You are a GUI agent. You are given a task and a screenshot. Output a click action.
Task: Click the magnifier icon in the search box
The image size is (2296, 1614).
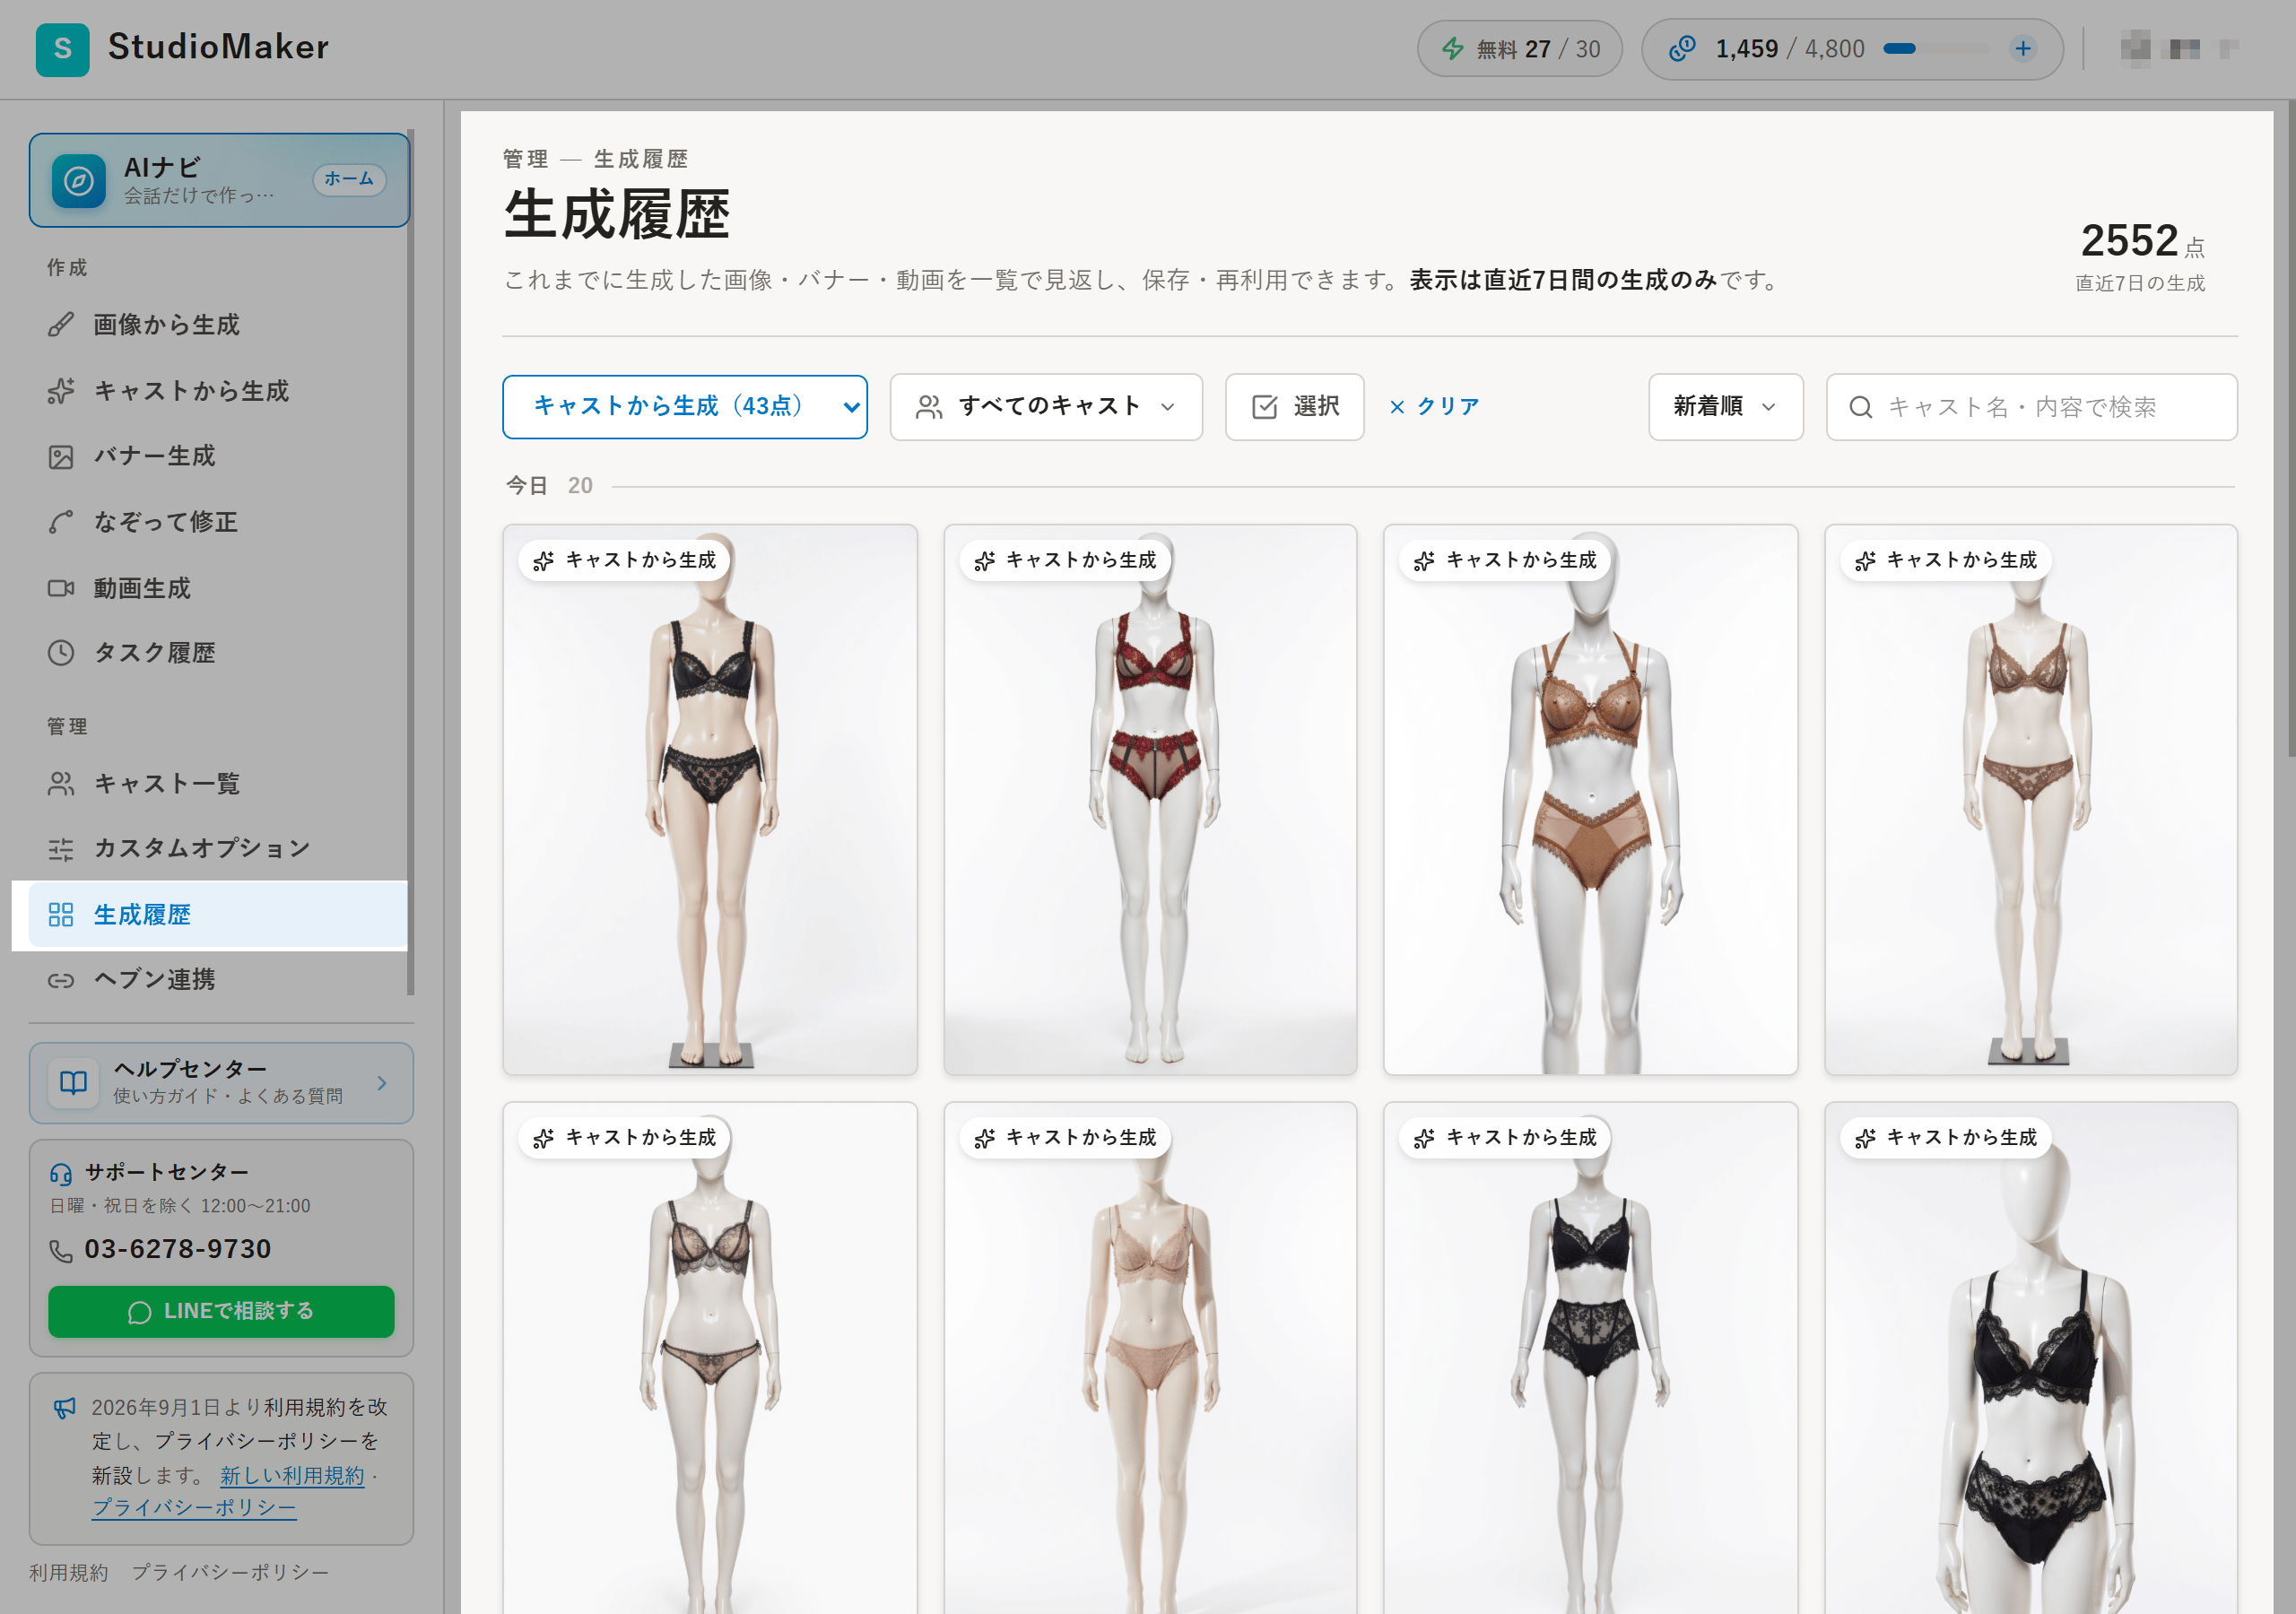pyautogui.click(x=1860, y=407)
